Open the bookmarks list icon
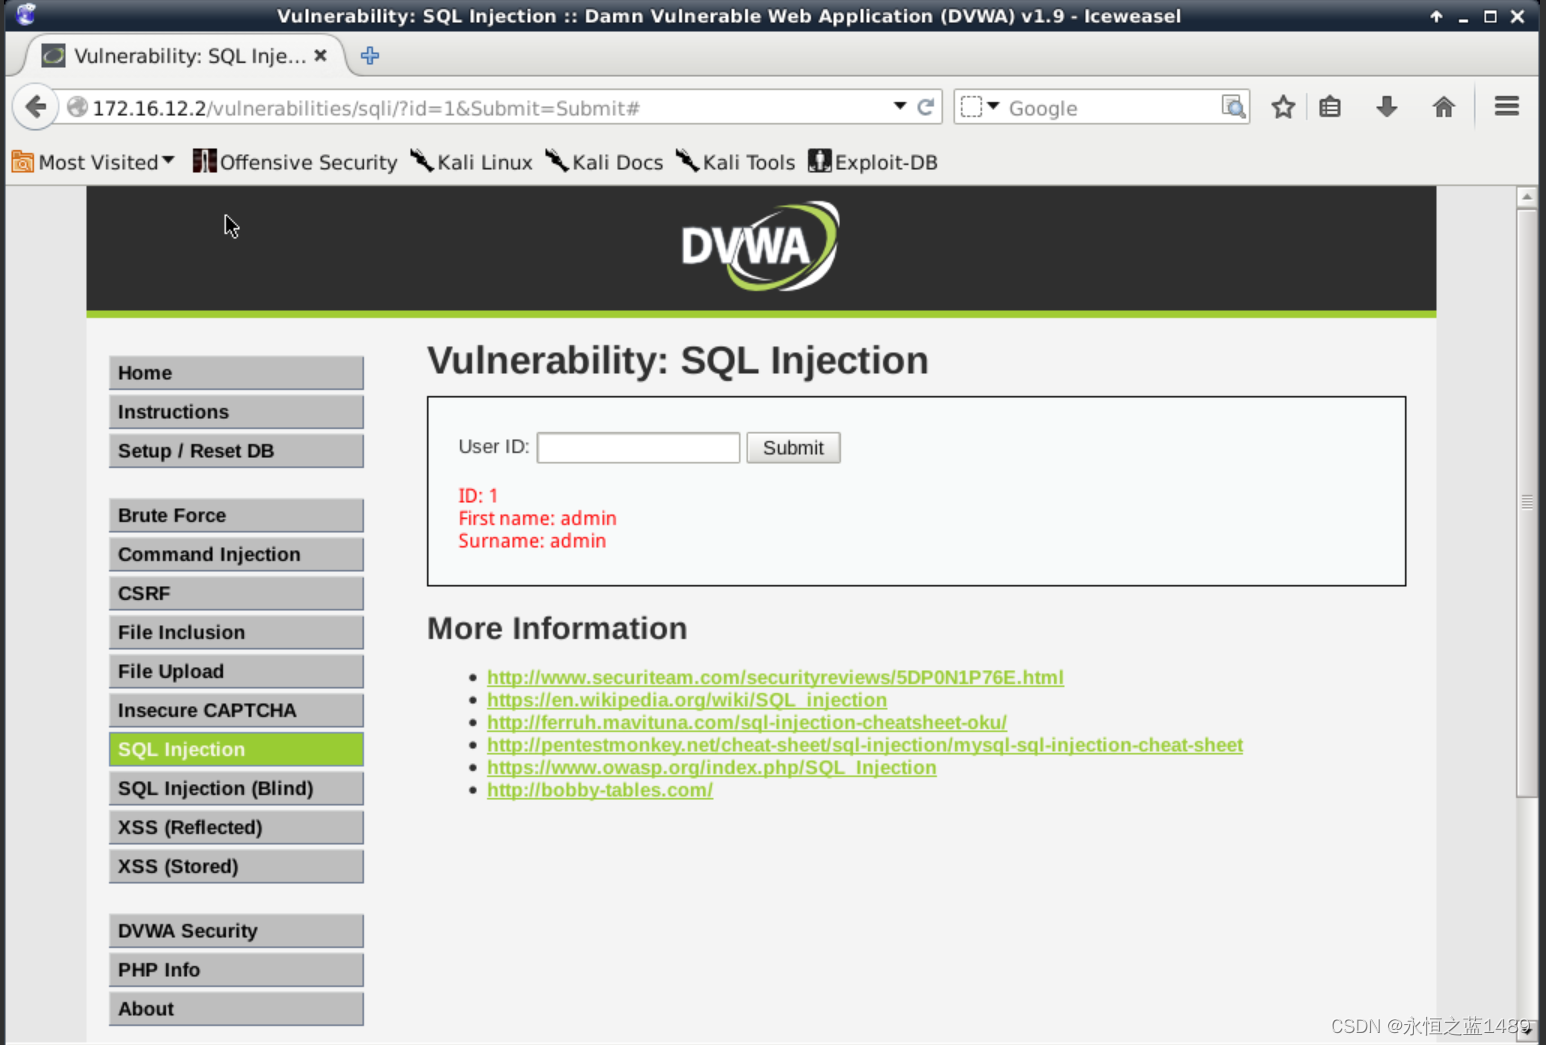Viewport: 1546px width, 1045px height. pos(1330,107)
